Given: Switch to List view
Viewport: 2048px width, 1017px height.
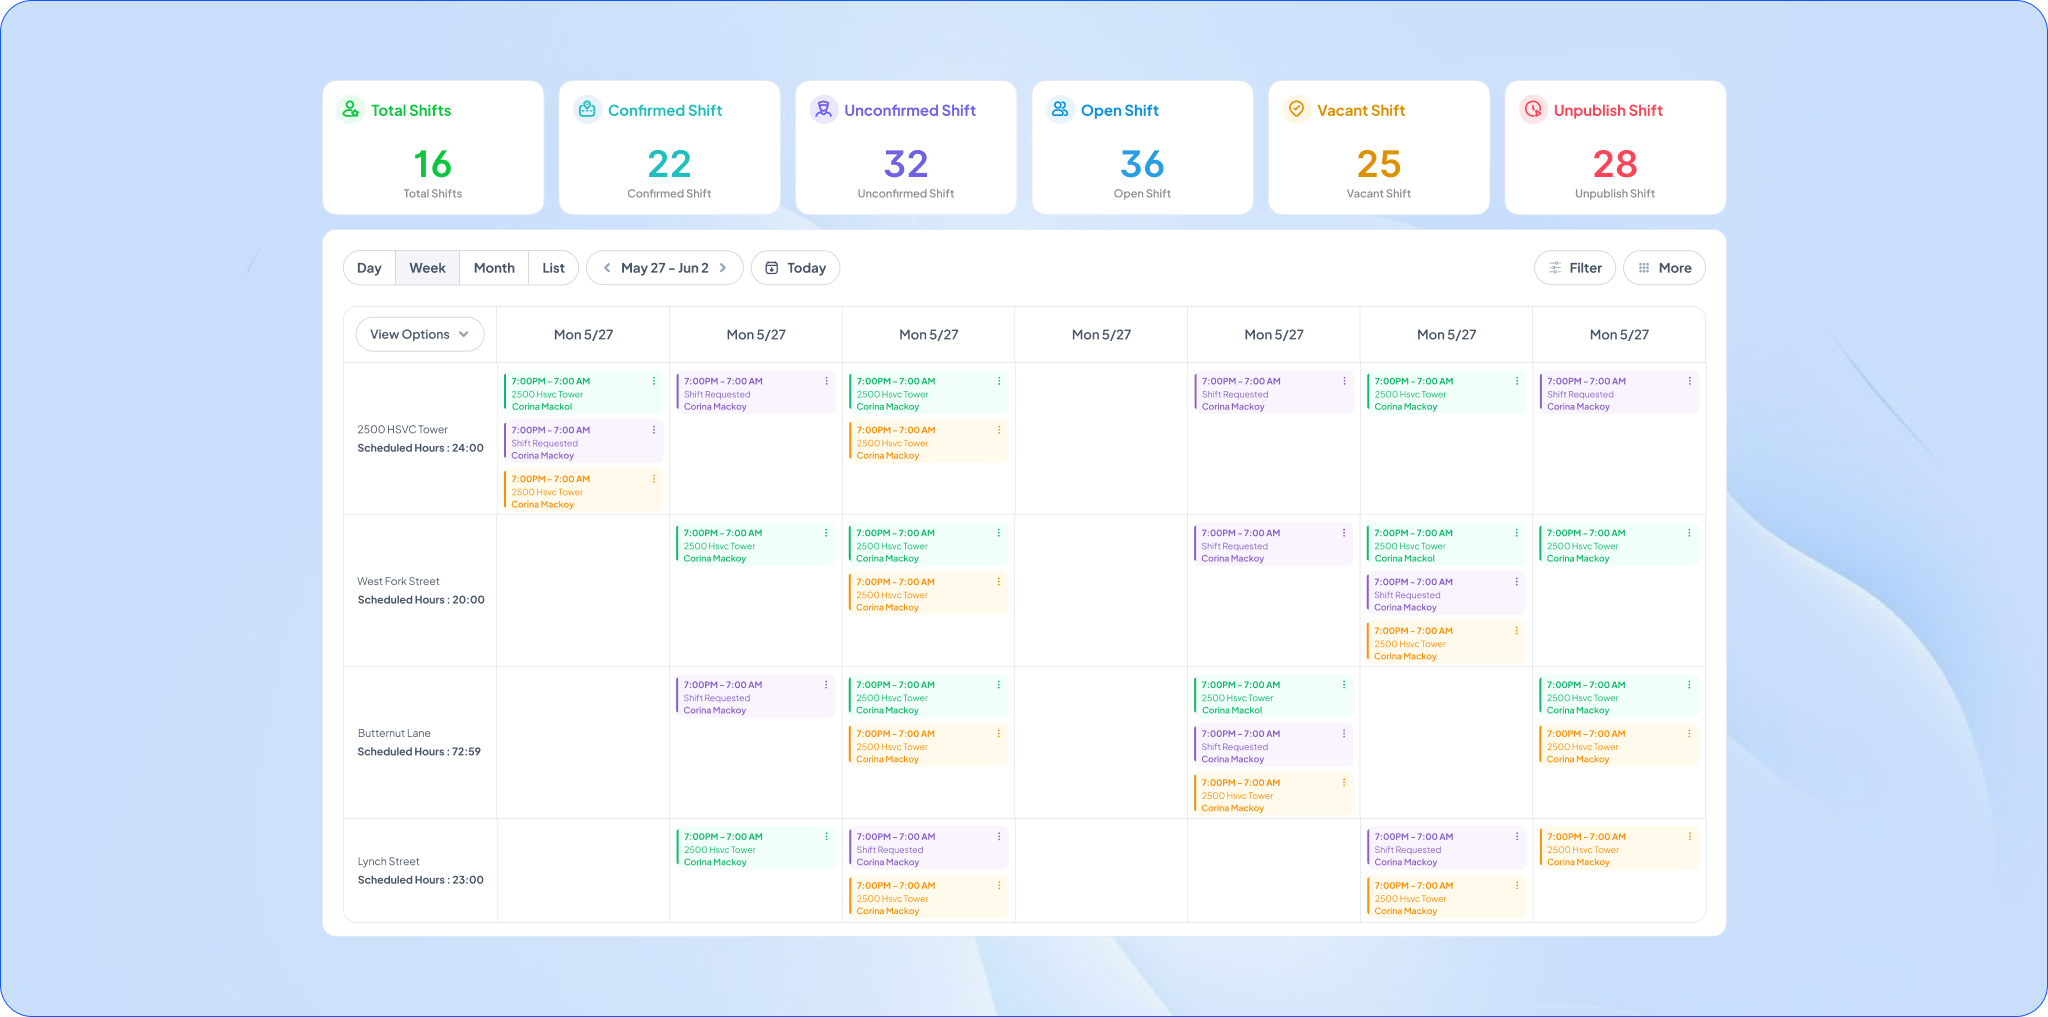Looking at the screenshot, I should [553, 268].
